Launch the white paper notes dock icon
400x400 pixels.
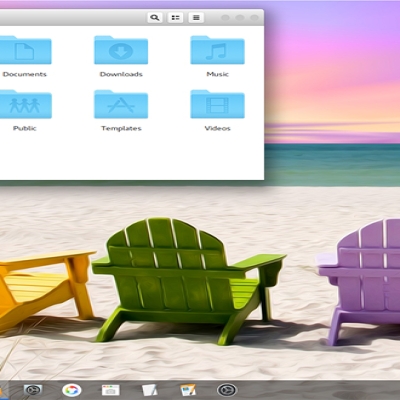150,390
